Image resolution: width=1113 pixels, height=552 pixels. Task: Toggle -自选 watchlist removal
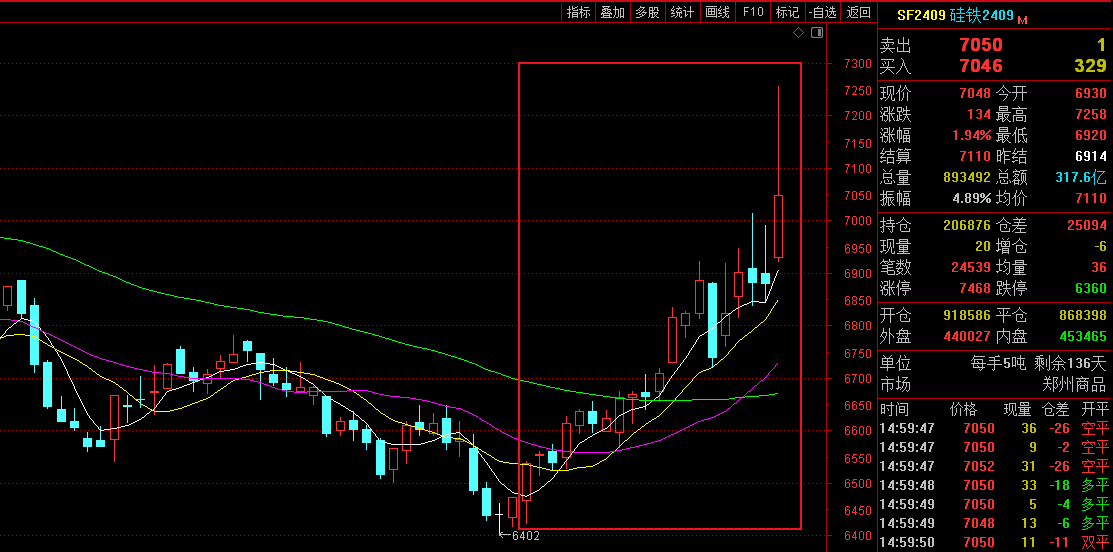pyautogui.click(x=822, y=12)
